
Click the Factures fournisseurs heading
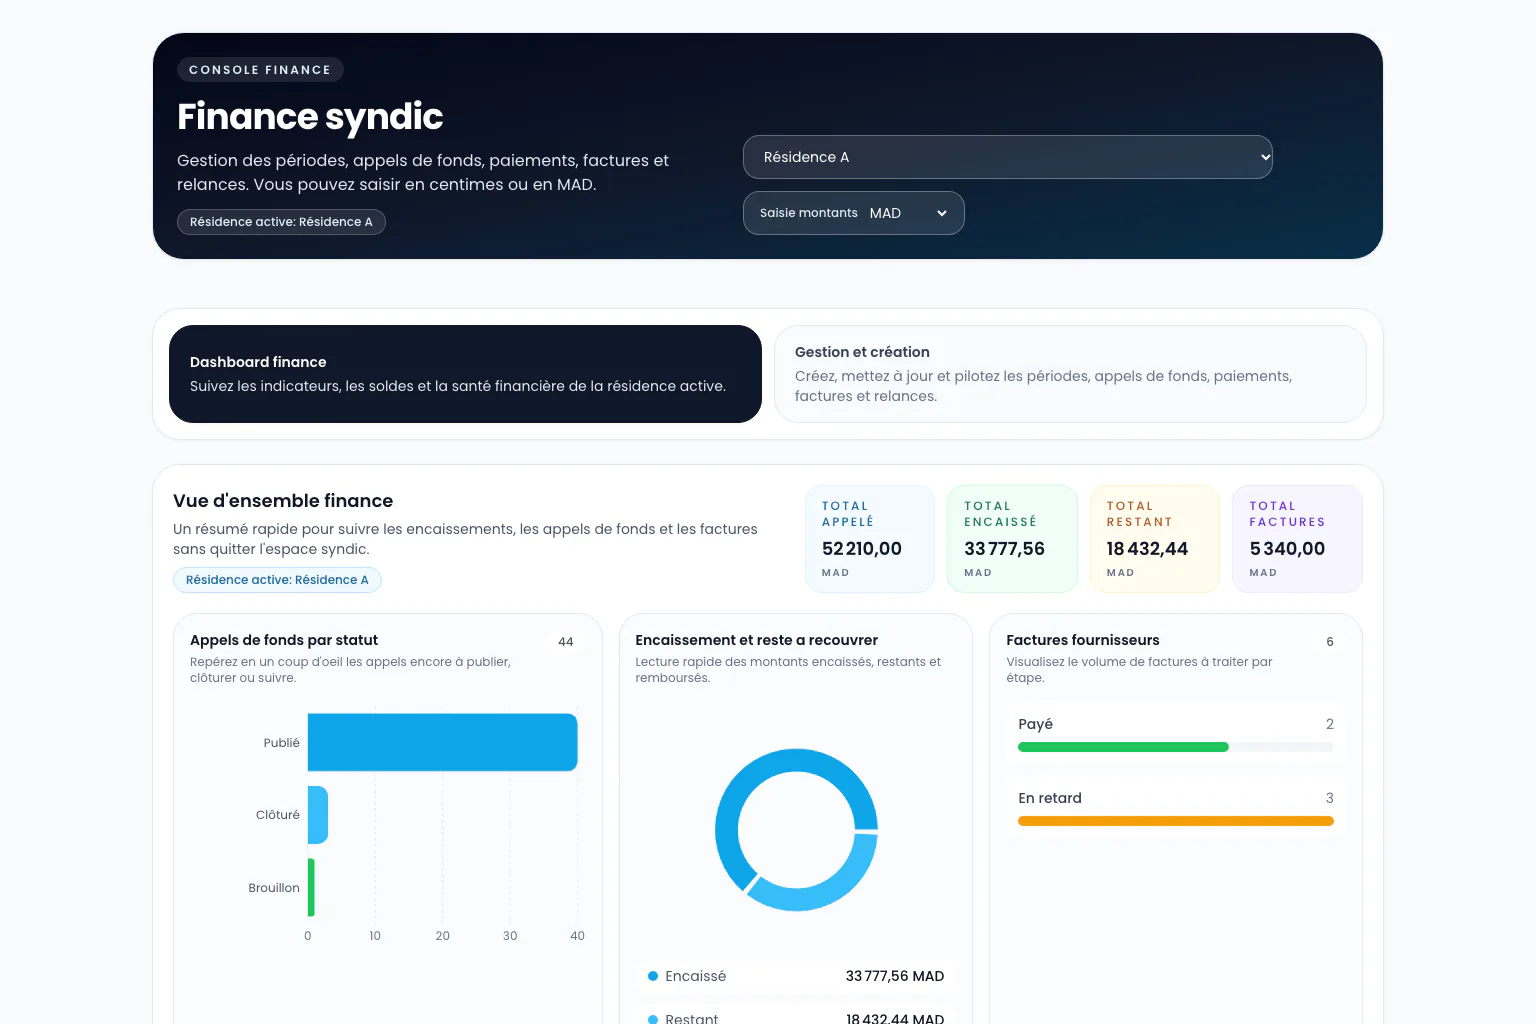[1083, 640]
